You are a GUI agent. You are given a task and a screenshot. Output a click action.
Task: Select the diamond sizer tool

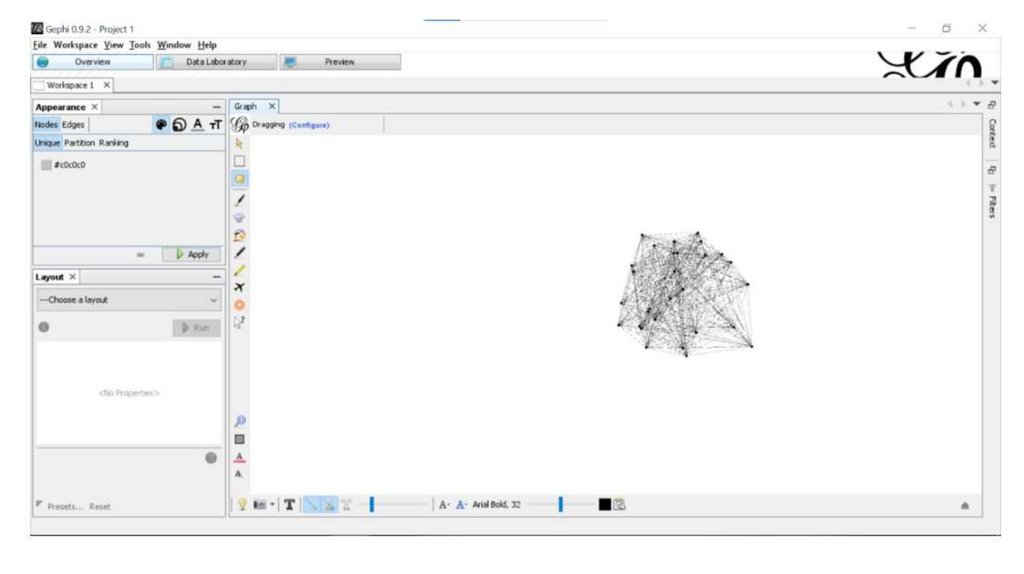point(240,217)
